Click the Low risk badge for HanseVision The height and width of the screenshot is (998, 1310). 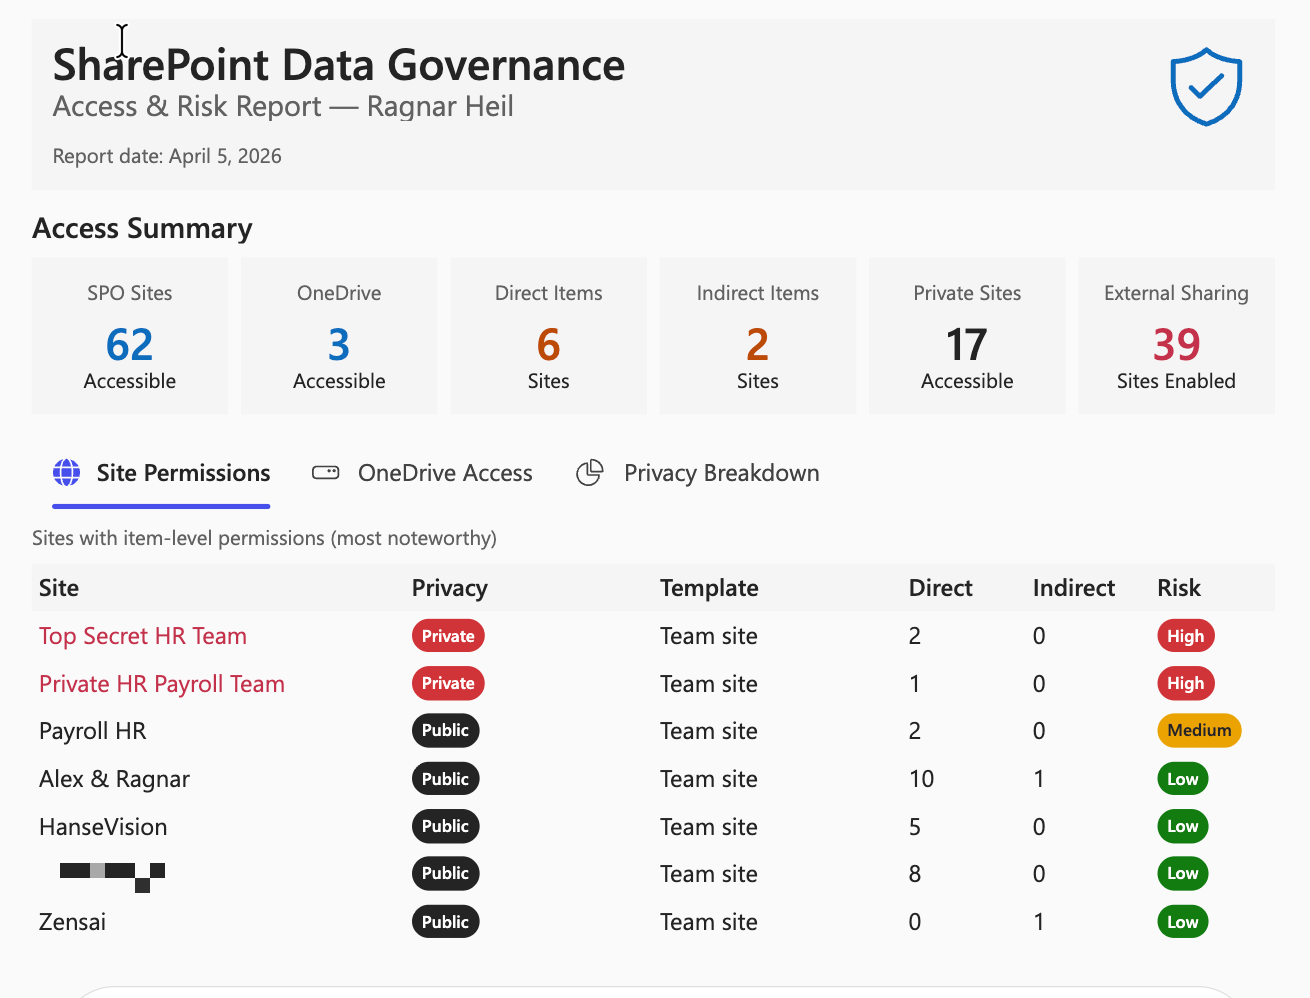pos(1182,826)
